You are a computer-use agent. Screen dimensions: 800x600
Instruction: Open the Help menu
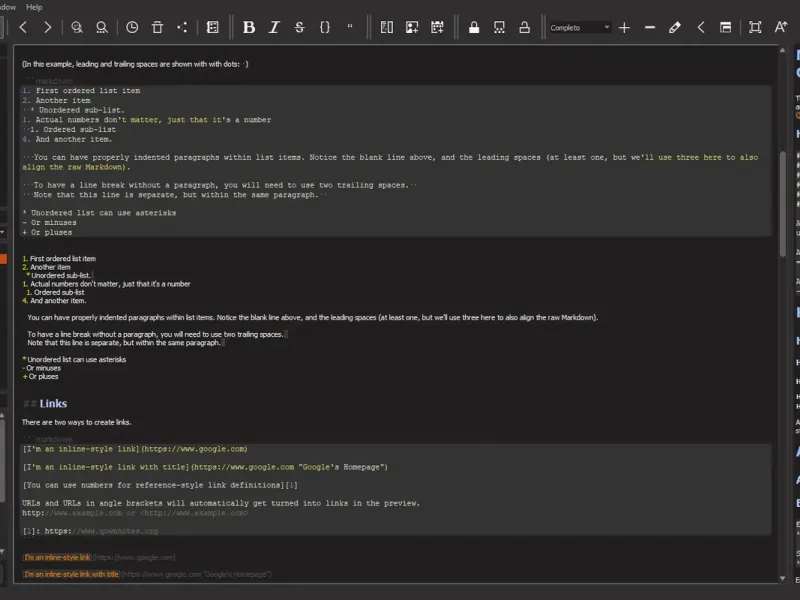point(34,7)
